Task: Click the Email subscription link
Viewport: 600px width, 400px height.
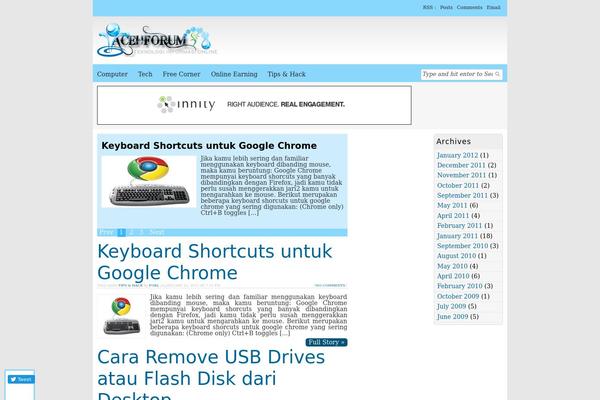Action: coord(494,7)
